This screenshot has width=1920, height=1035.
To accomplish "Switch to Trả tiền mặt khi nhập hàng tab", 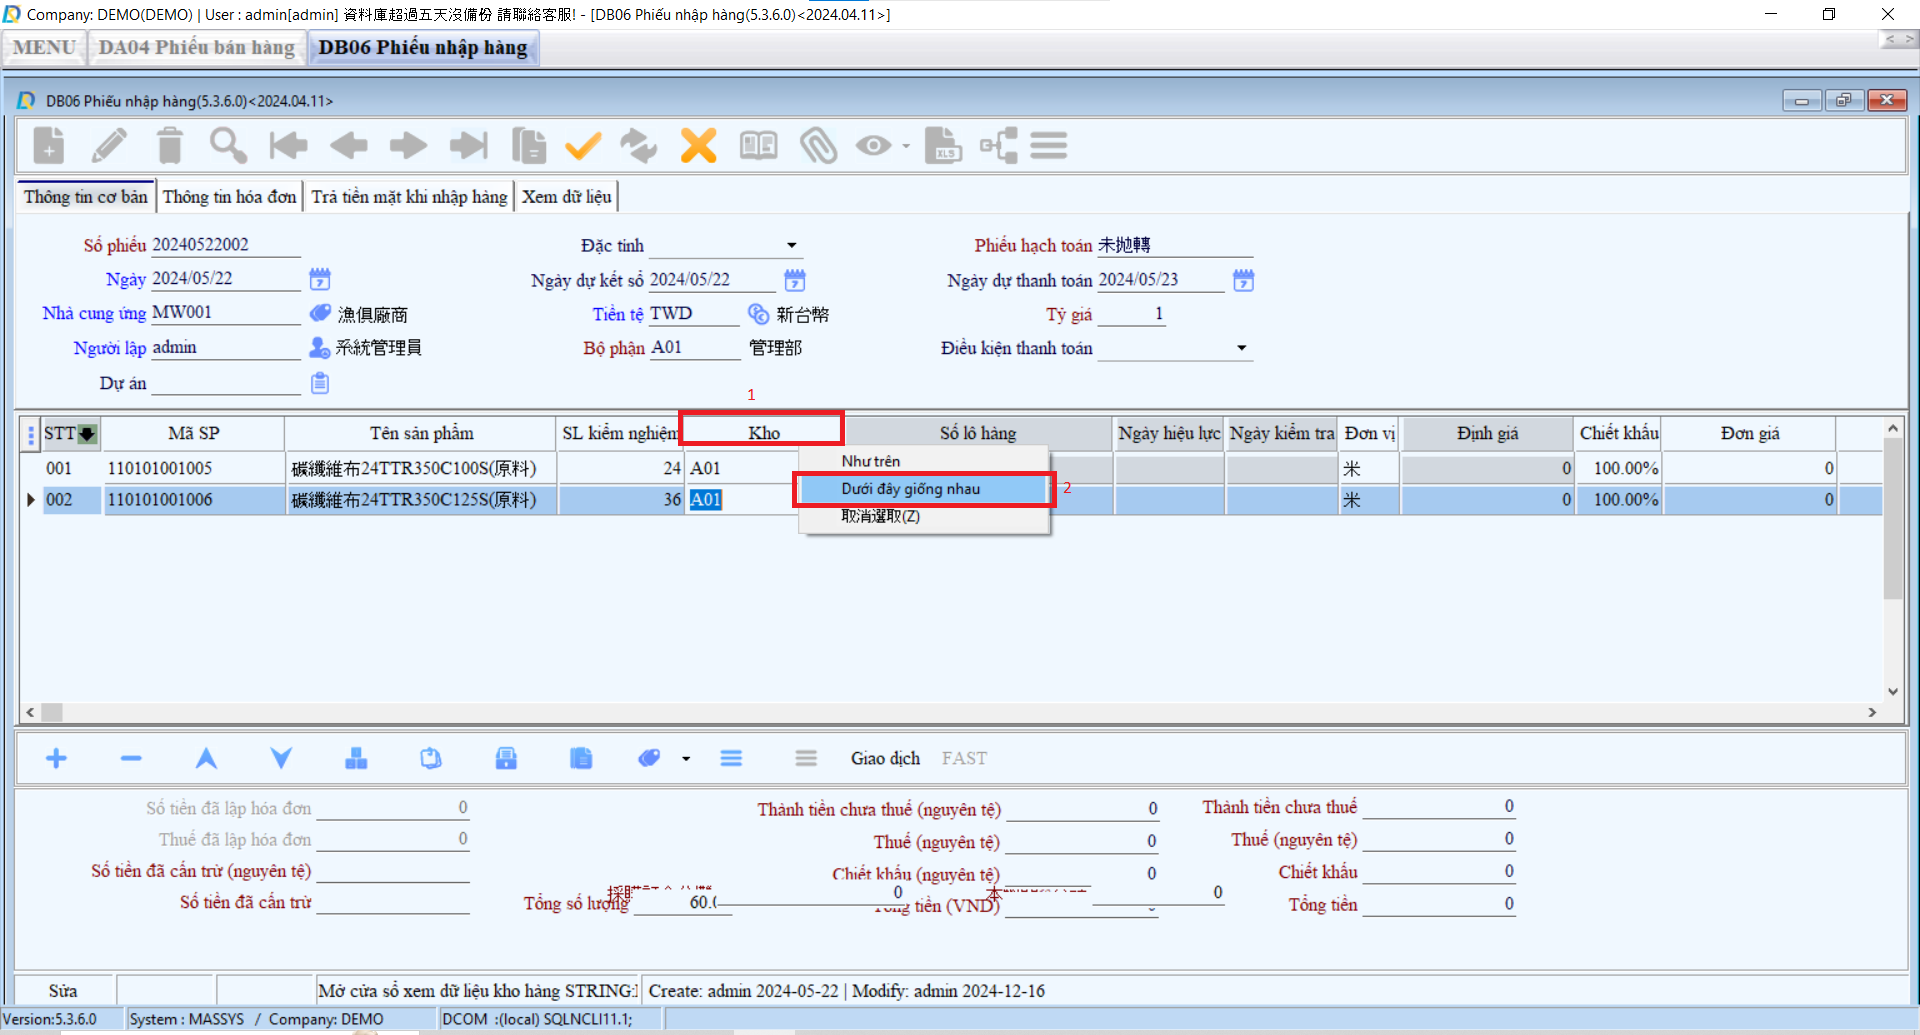I will coord(409,197).
